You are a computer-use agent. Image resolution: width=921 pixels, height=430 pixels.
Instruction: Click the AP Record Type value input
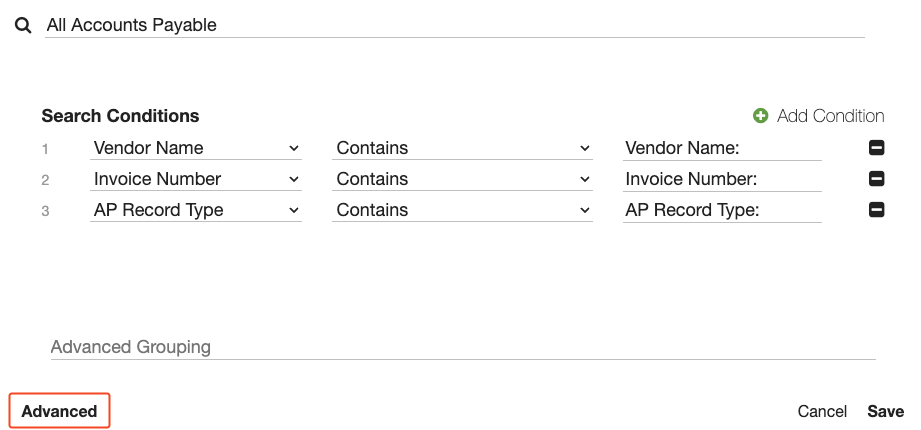coord(722,210)
